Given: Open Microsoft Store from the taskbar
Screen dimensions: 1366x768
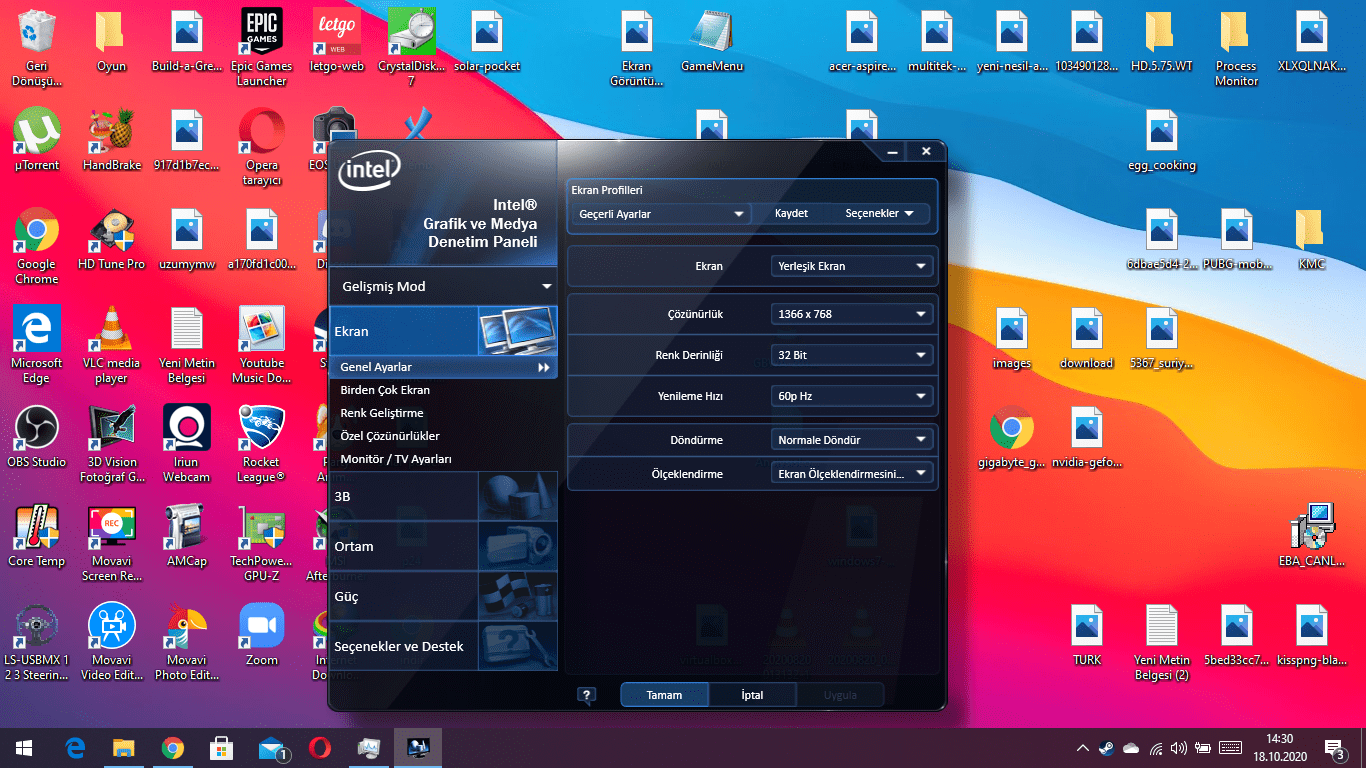Looking at the screenshot, I should pyautogui.click(x=222, y=748).
